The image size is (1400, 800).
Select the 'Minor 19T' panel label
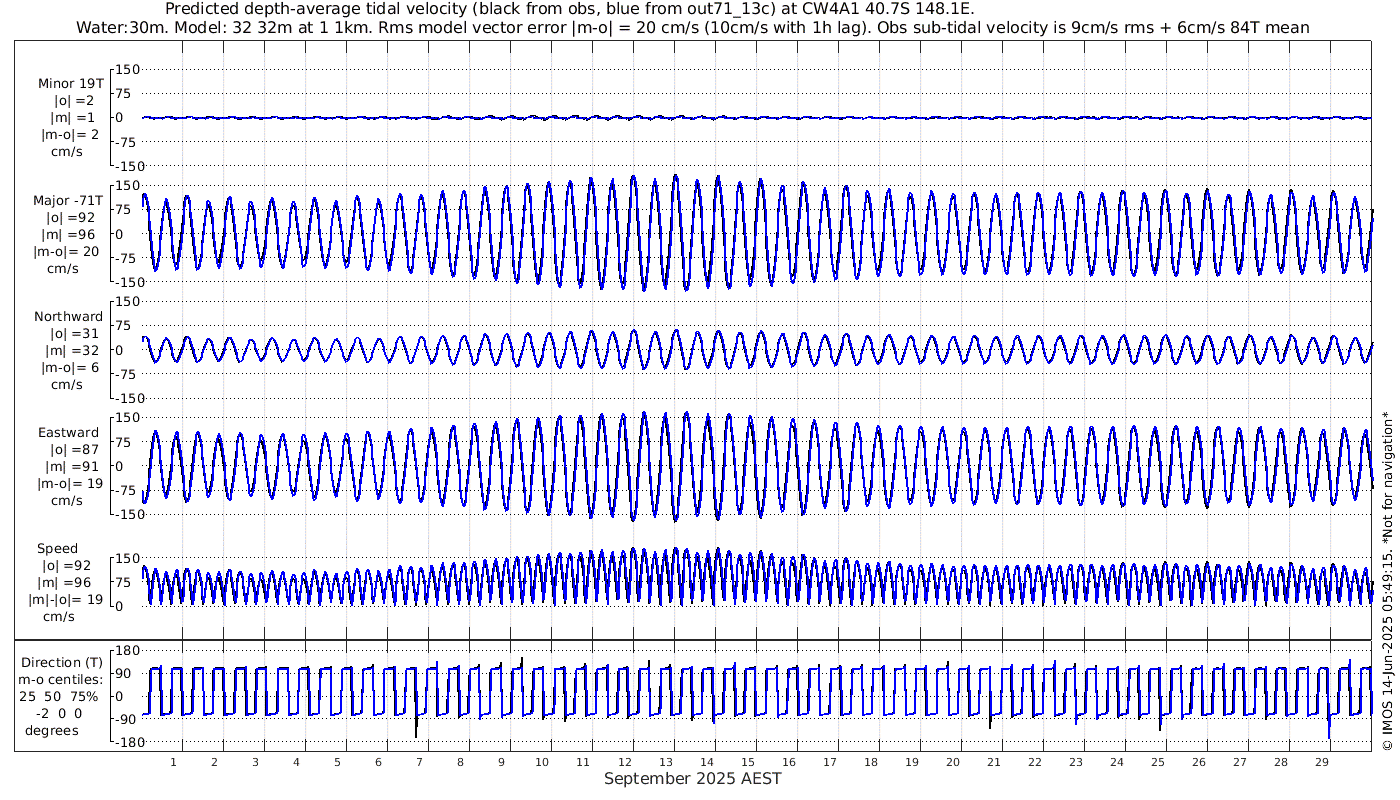[x=70, y=84]
